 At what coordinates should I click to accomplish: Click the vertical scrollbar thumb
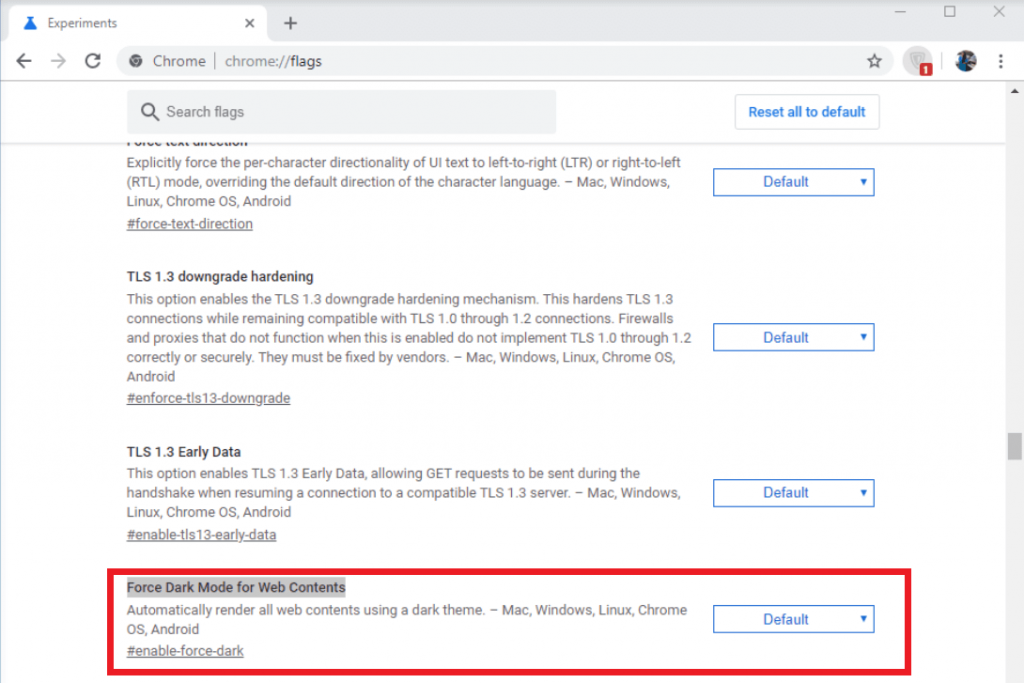click(x=1014, y=447)
